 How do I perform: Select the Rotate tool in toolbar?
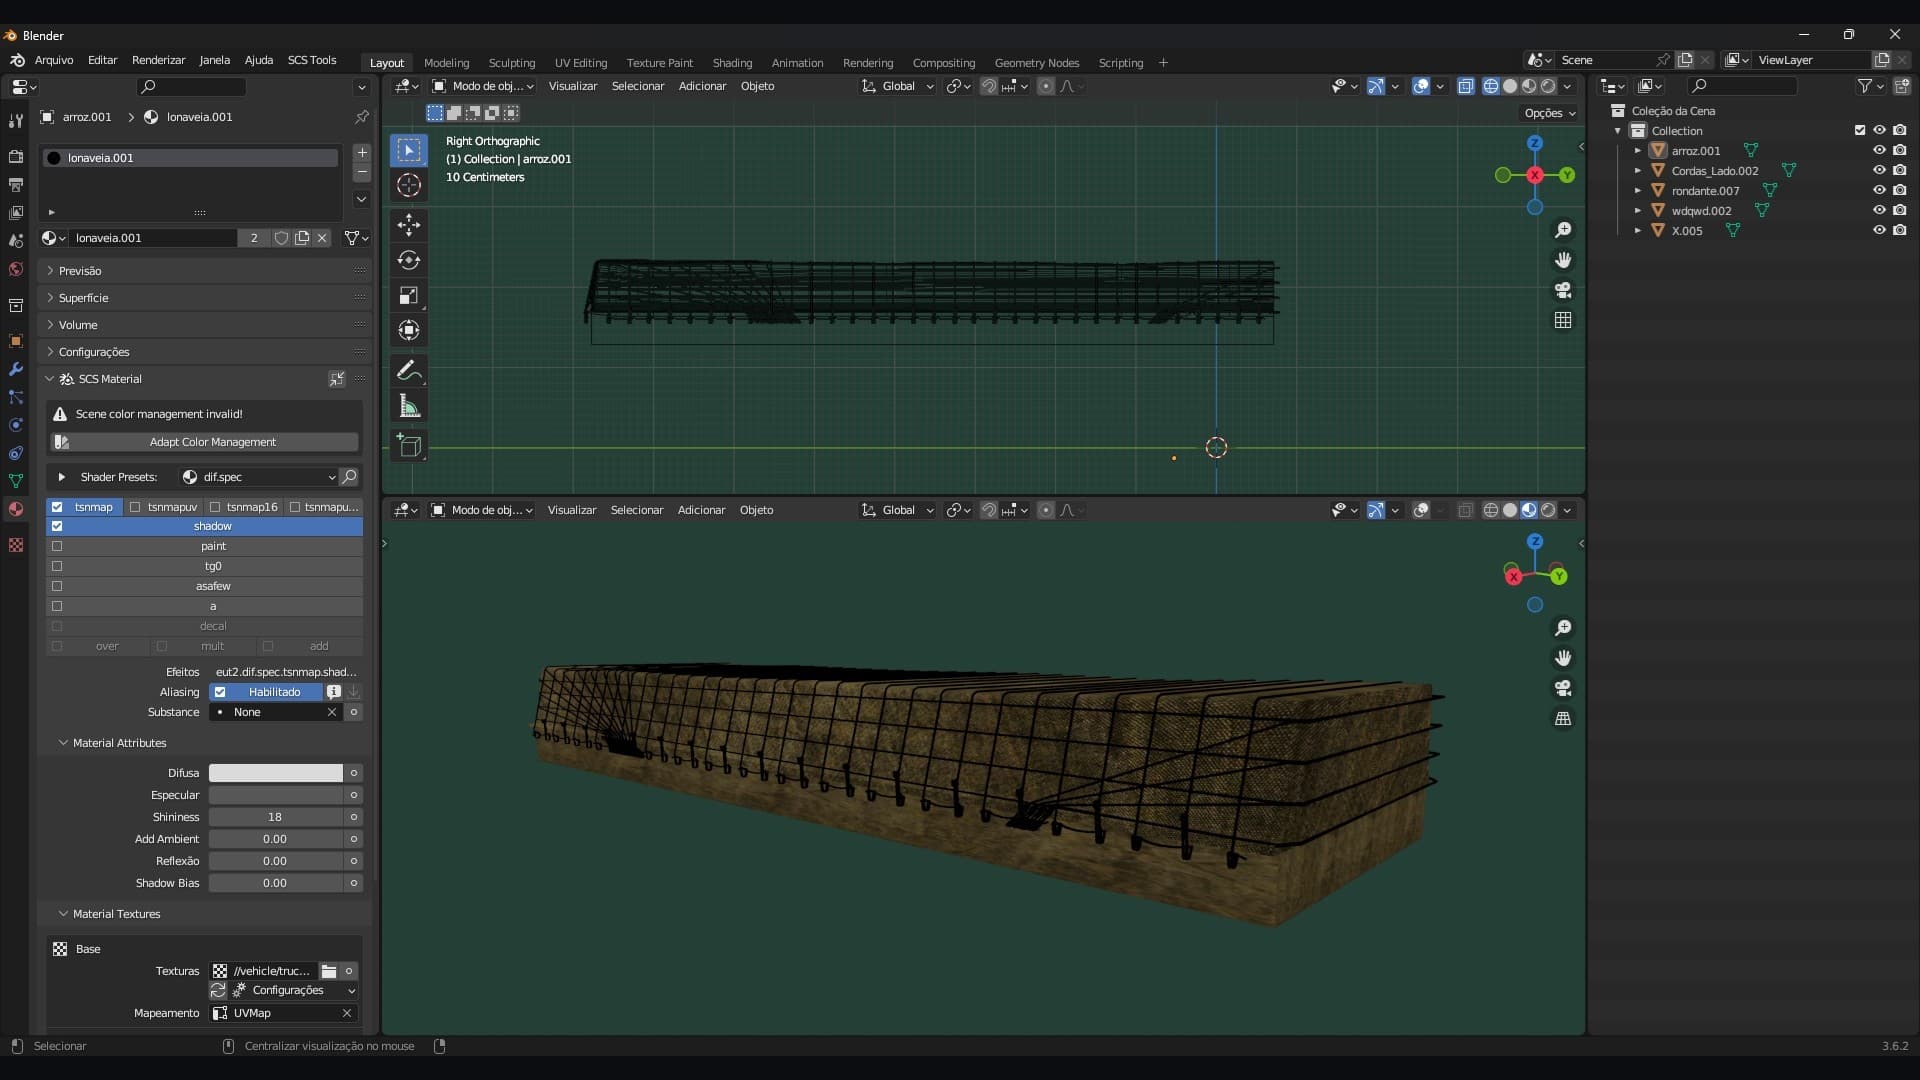(409, 260)
